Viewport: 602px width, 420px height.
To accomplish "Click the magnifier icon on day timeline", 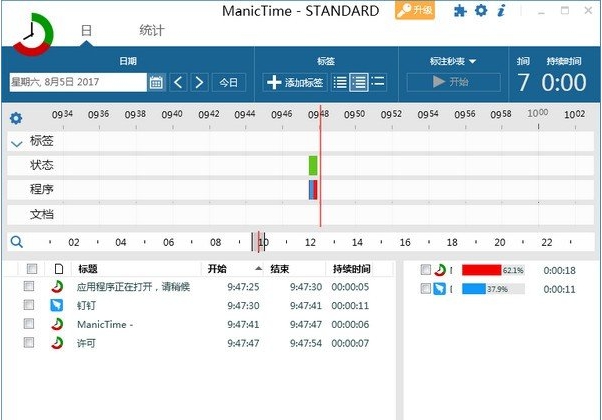I will click(x=17, y=242).
